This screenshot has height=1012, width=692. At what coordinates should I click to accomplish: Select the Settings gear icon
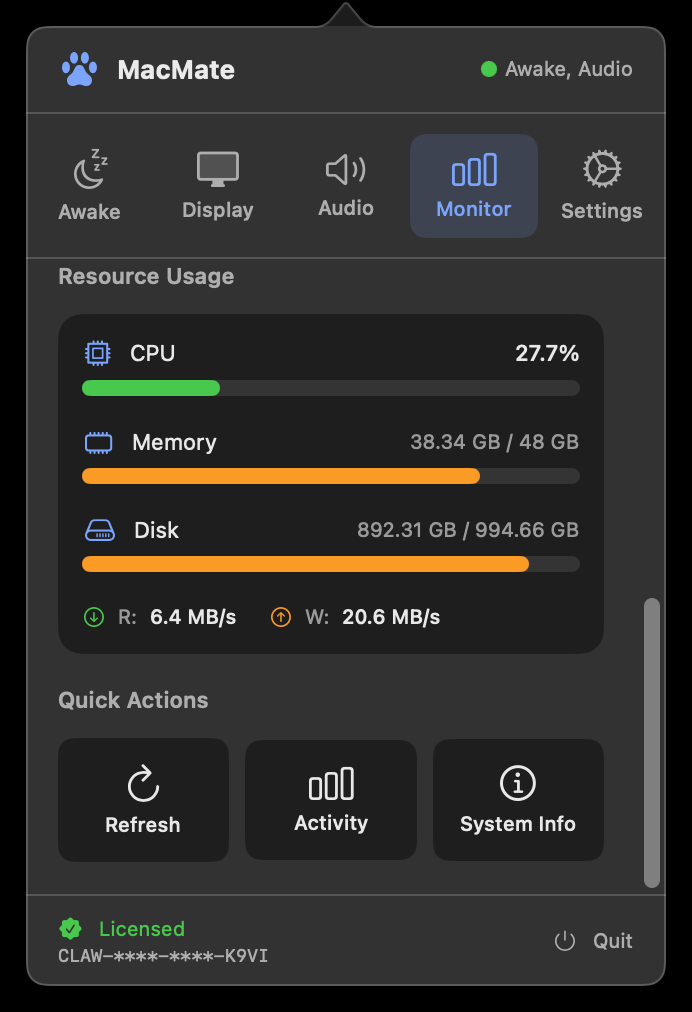click(x=601, y=168)
